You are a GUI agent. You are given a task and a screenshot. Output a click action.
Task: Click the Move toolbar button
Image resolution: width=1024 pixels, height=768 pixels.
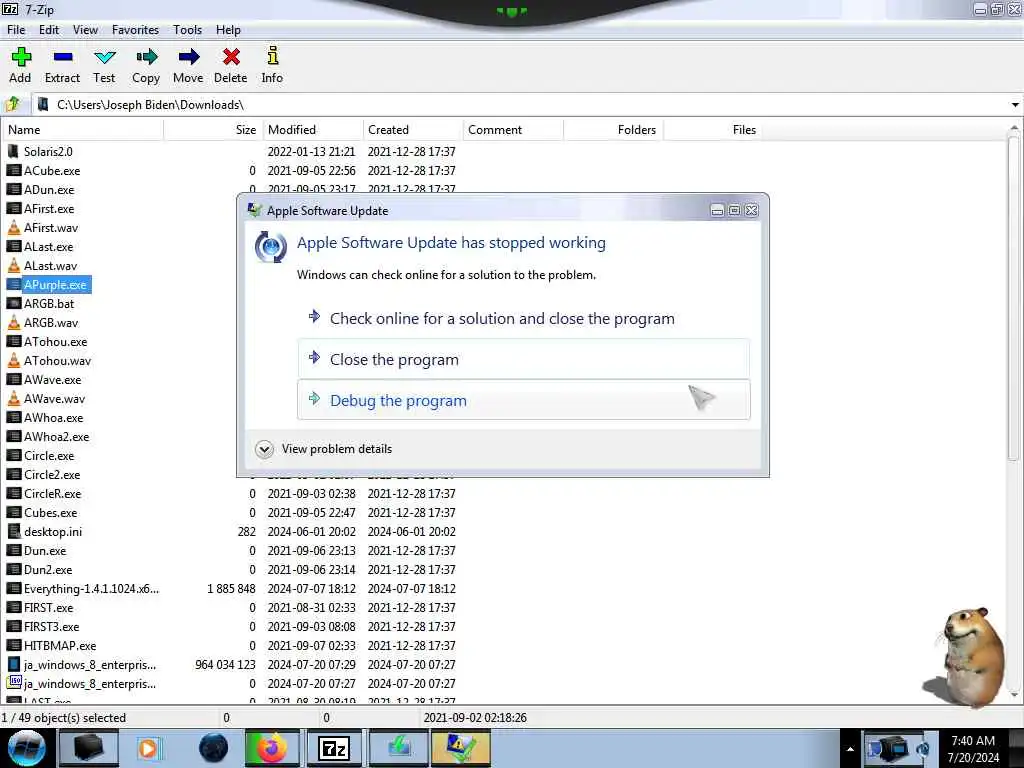tap(188, 65)
